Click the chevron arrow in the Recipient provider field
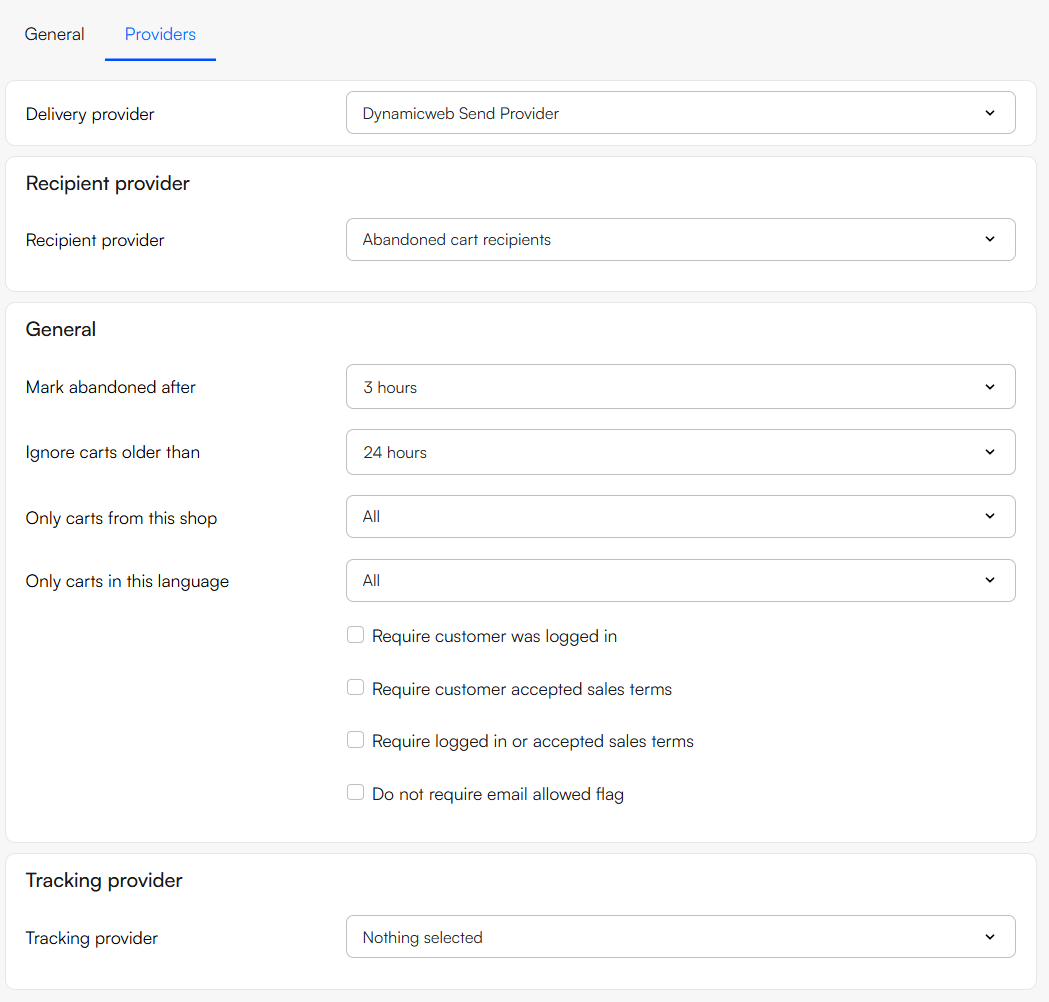The width and height of the screenshot is (1049, 1002). [x=990, y=240]
